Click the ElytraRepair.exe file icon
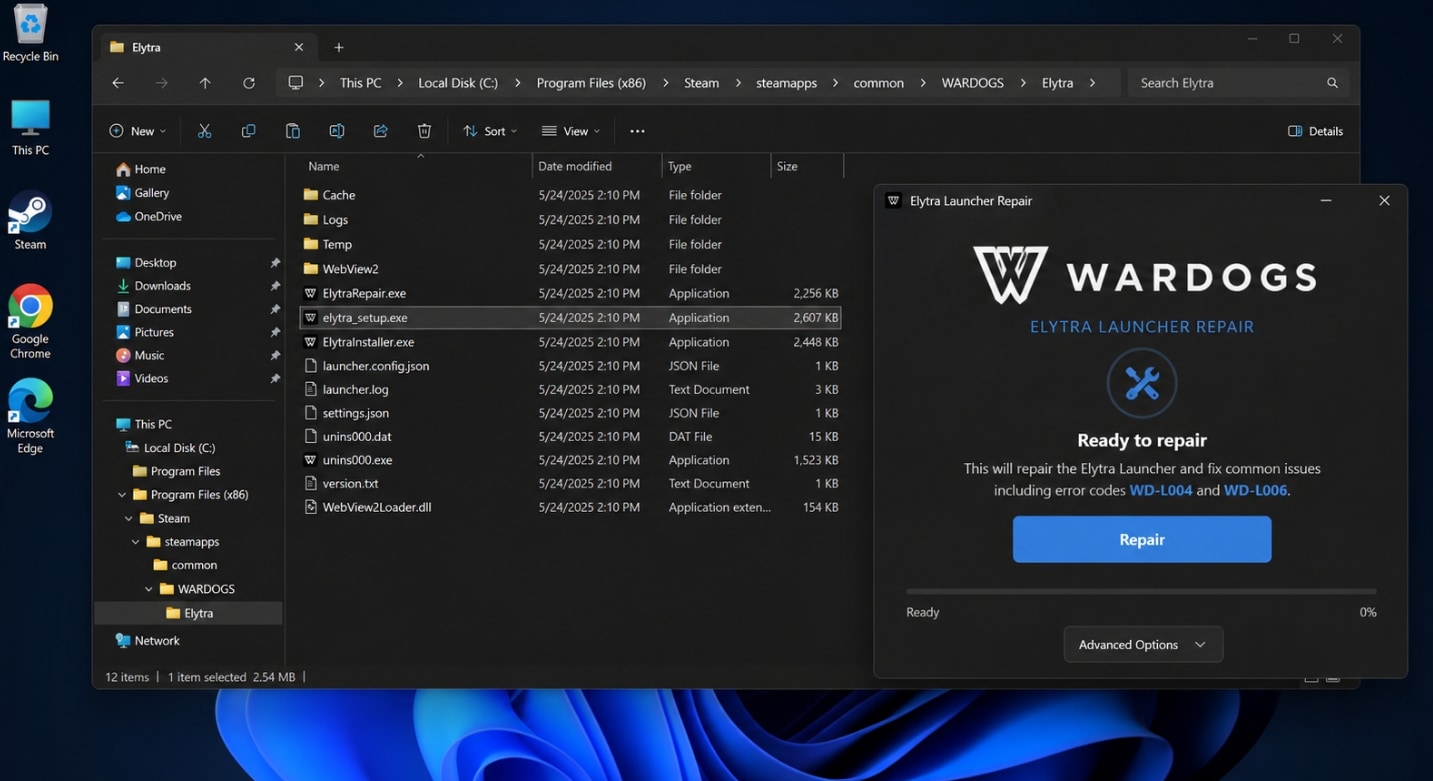The image size is (1433, 781). (311, 293)
